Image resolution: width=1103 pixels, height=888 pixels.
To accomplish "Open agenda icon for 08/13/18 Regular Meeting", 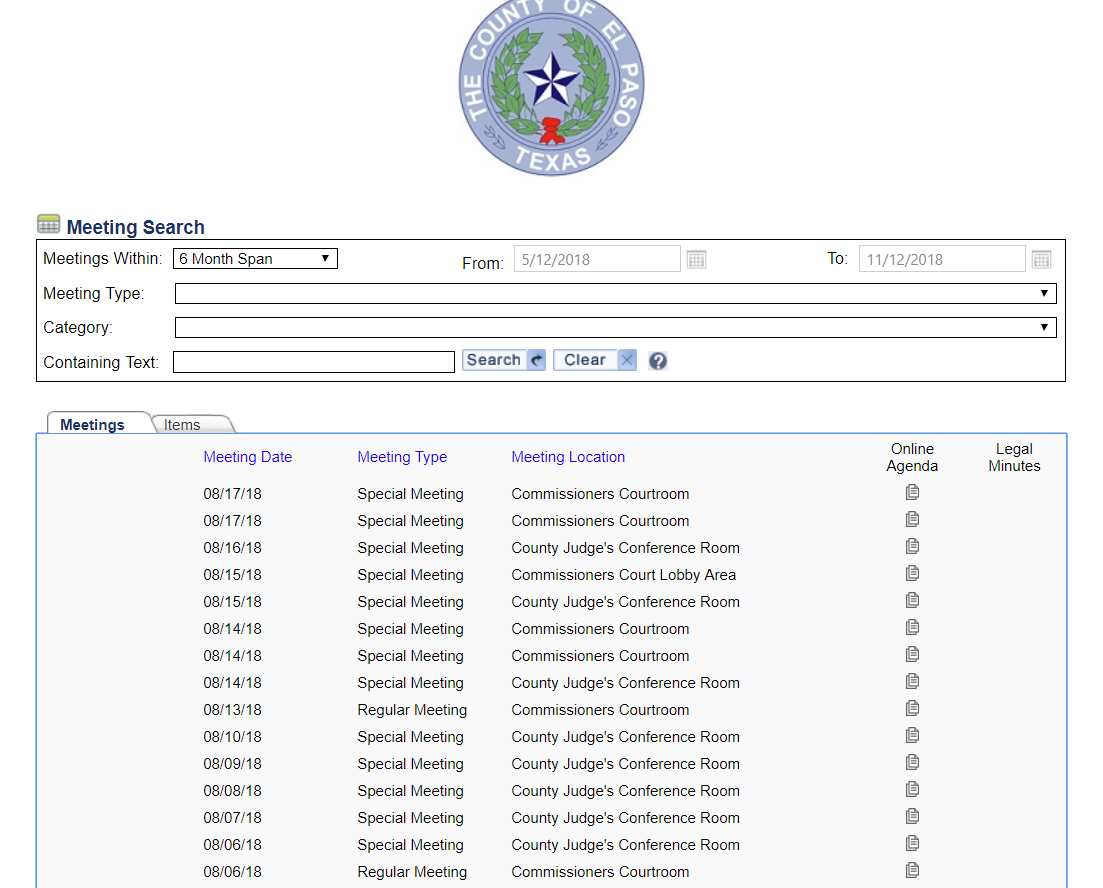I will point(912,709).
